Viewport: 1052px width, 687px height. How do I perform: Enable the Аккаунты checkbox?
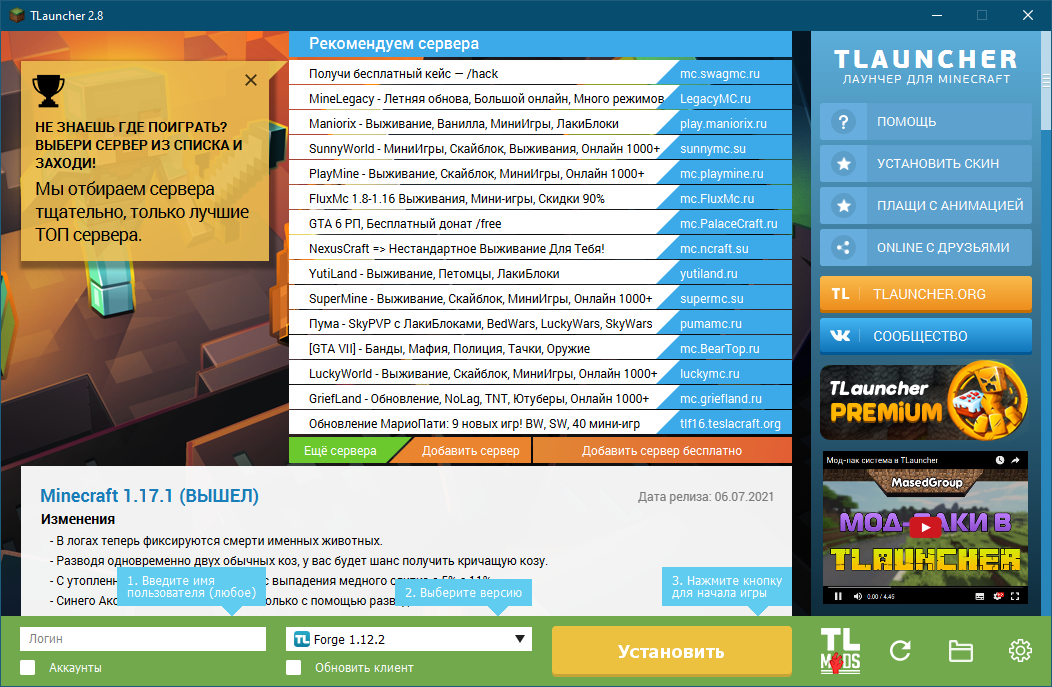[28, 667]
